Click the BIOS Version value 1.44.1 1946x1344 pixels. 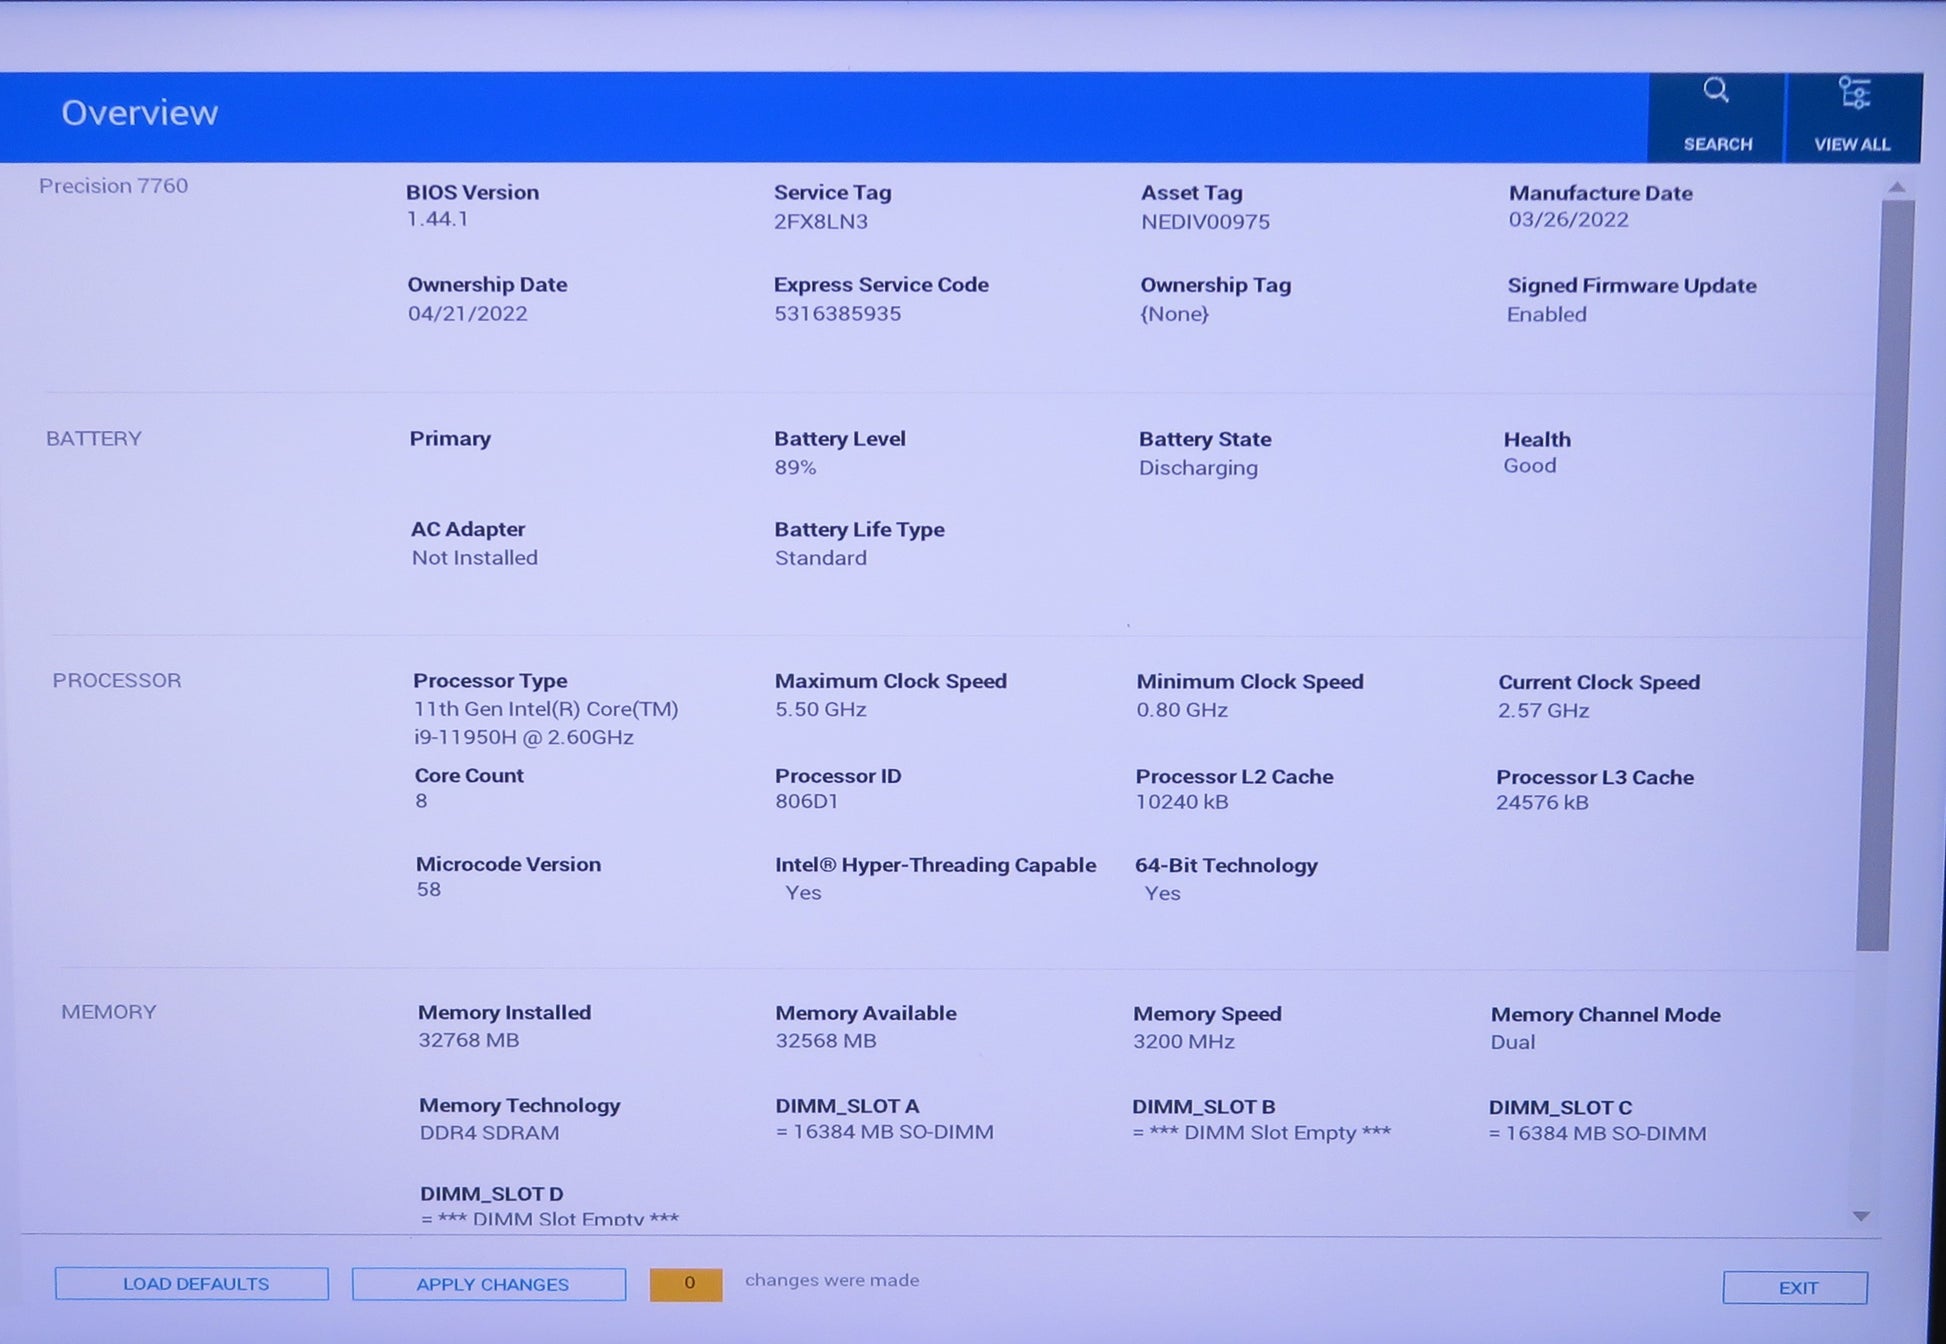click(437, 219)
